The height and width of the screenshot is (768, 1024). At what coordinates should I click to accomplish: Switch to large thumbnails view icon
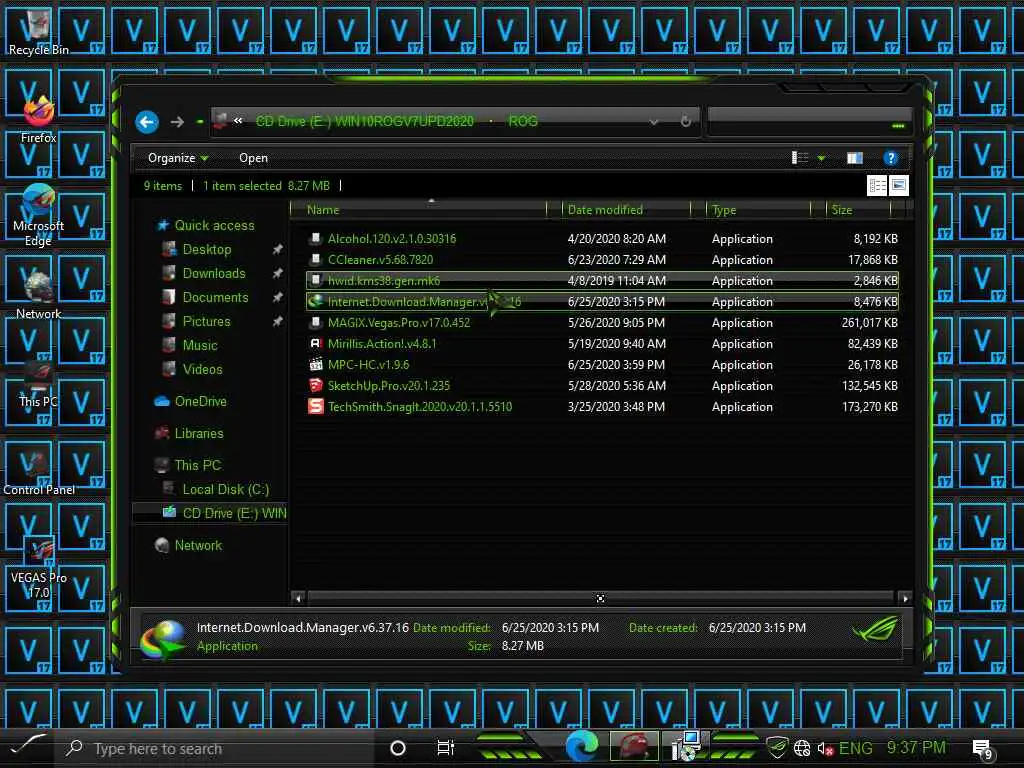(x=899, y=185)
